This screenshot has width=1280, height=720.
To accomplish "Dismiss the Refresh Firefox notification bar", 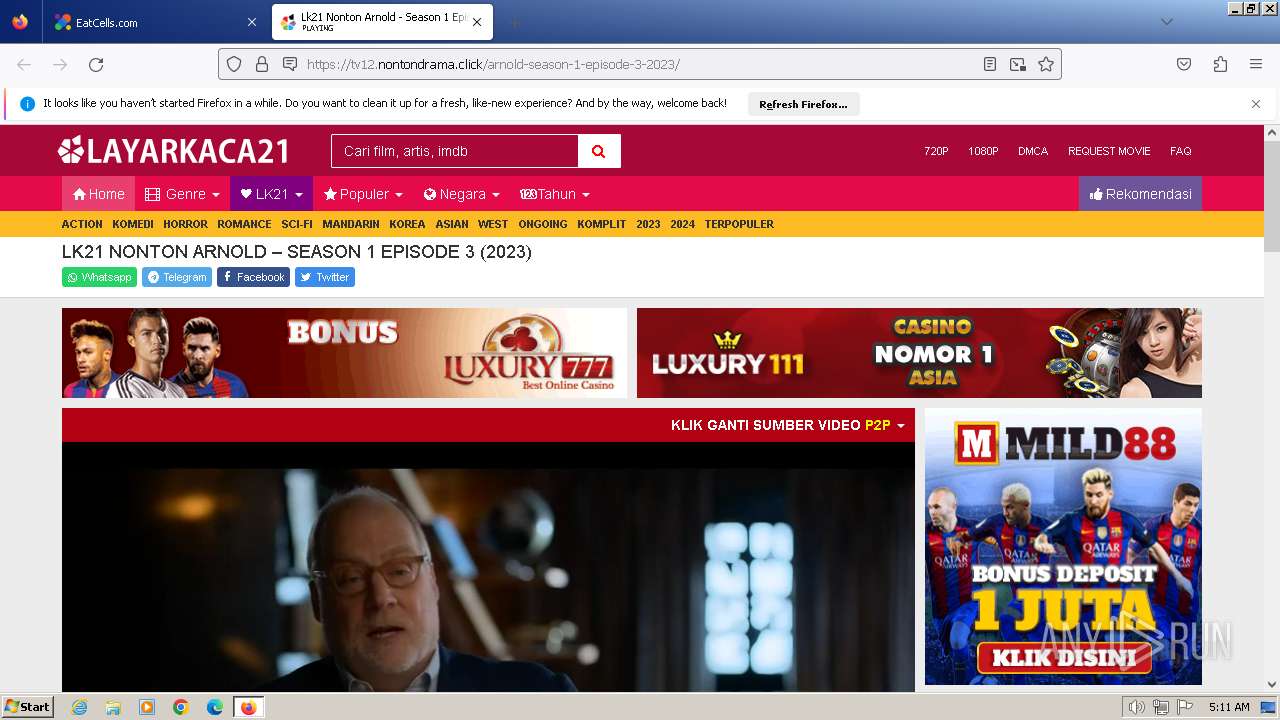I will click(1256, 104).
